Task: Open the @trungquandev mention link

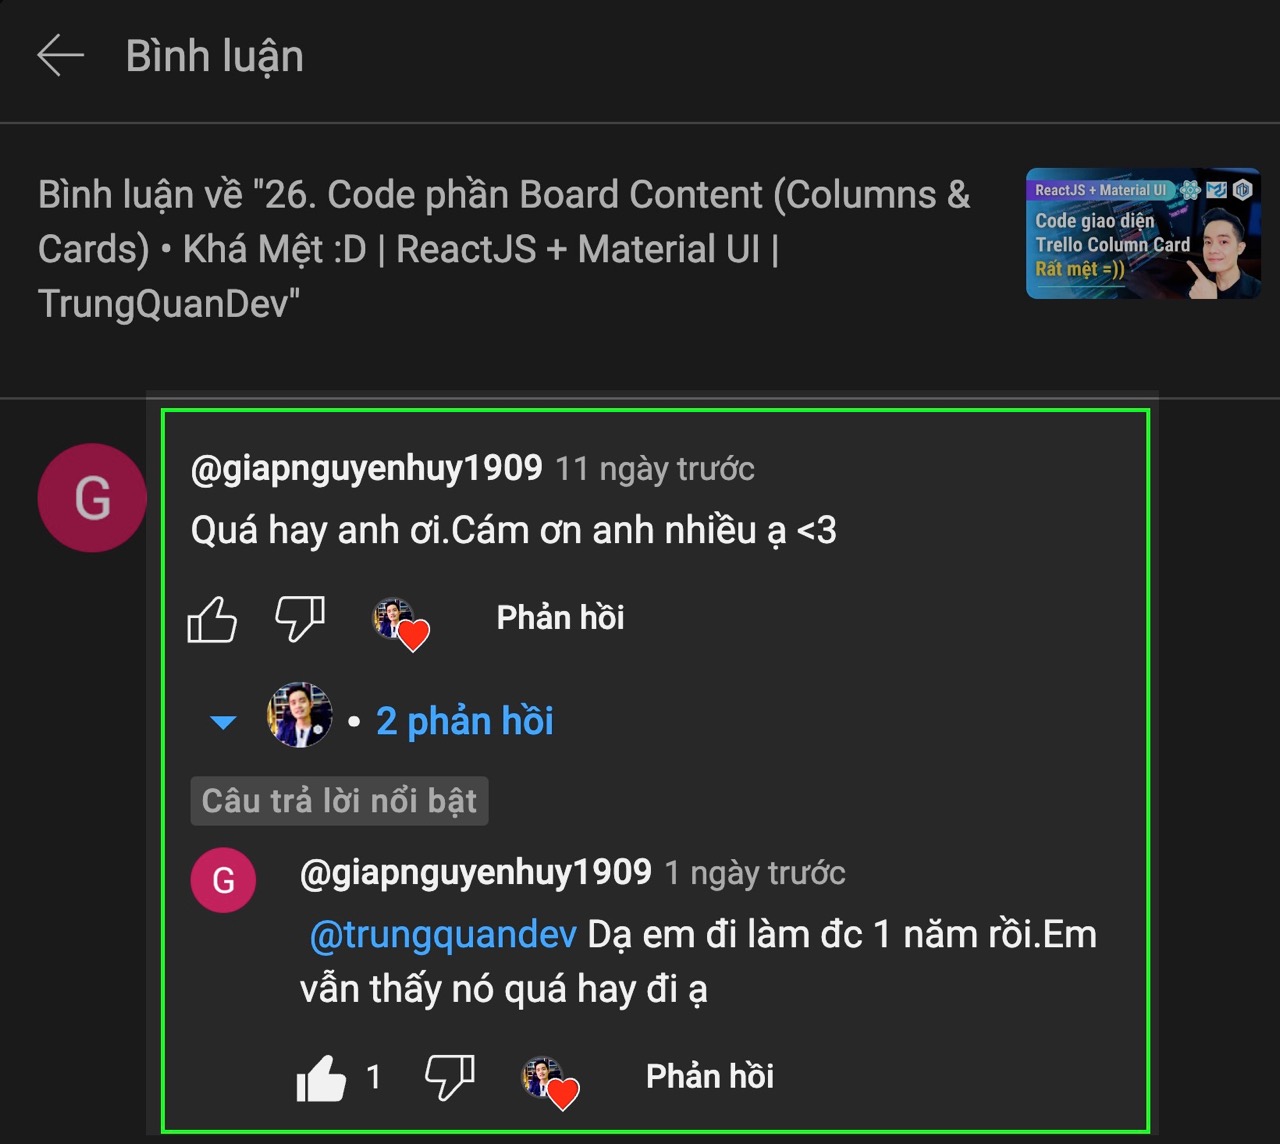Action: 443,935
